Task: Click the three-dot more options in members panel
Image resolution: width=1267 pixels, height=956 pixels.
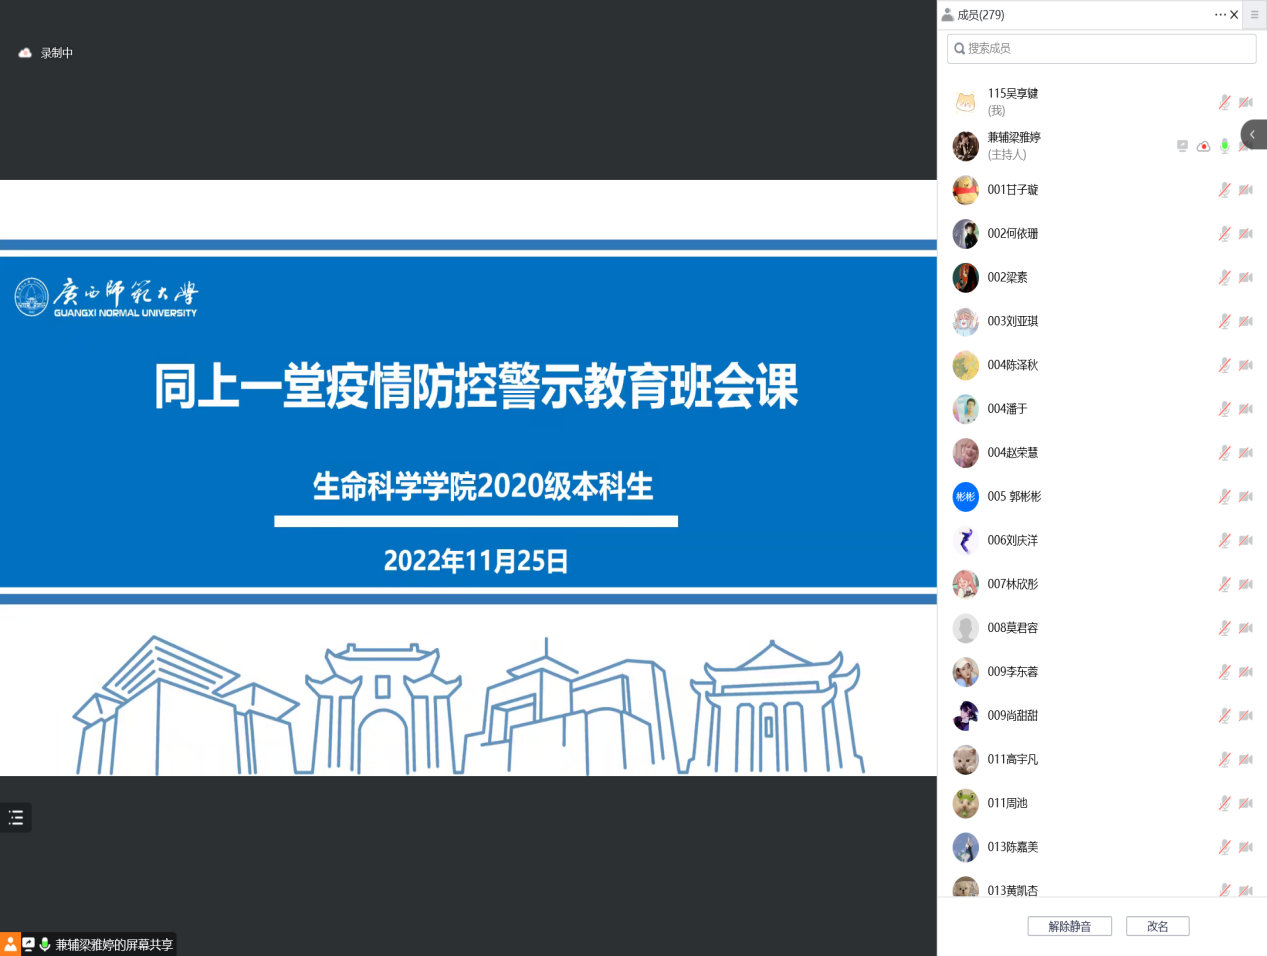Action: pyautogui.click(x=1219, y=15)
